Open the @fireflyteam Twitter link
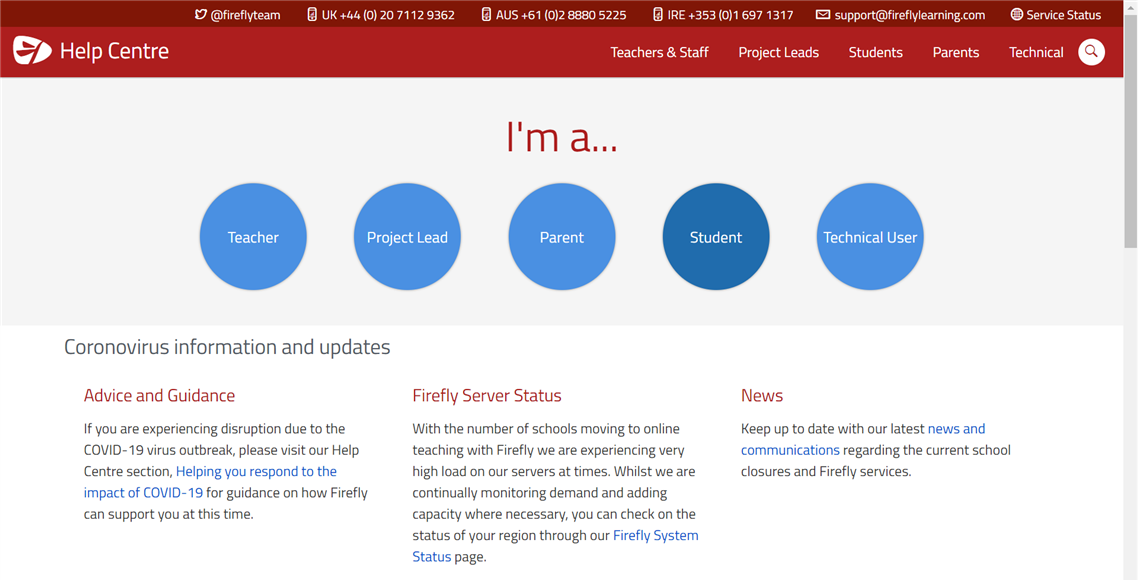Viewport: 1138px width, 580px height. pos(245,15)
